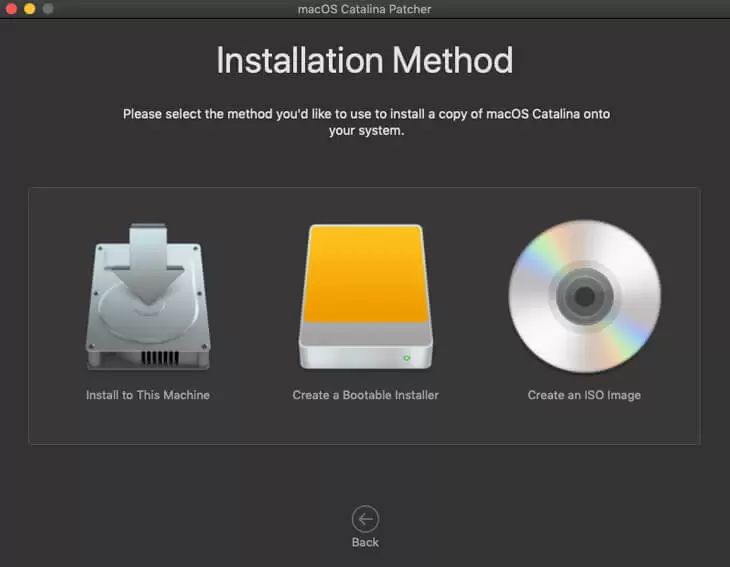Click the green LED on the external drive icon
This screenshot has height=567, width=730.
coord(407,358)
